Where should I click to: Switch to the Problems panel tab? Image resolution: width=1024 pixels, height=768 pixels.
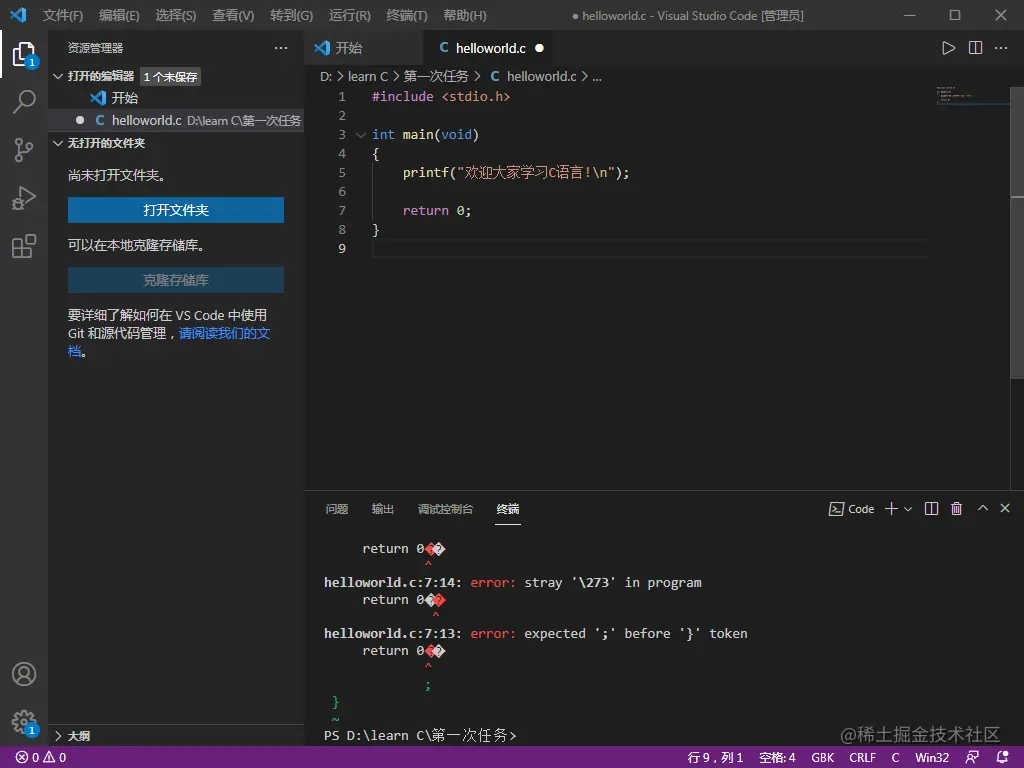click(337, 509)
